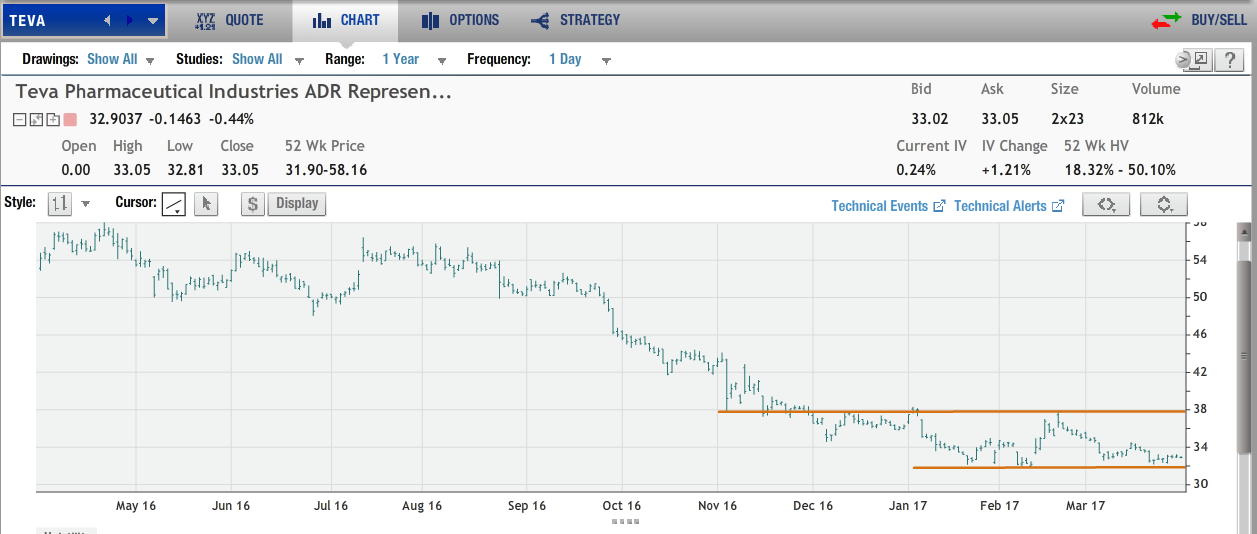This screenshot has height=534, width=1257.
Task: Click the help question mark icon
Action: [1227, 60]
